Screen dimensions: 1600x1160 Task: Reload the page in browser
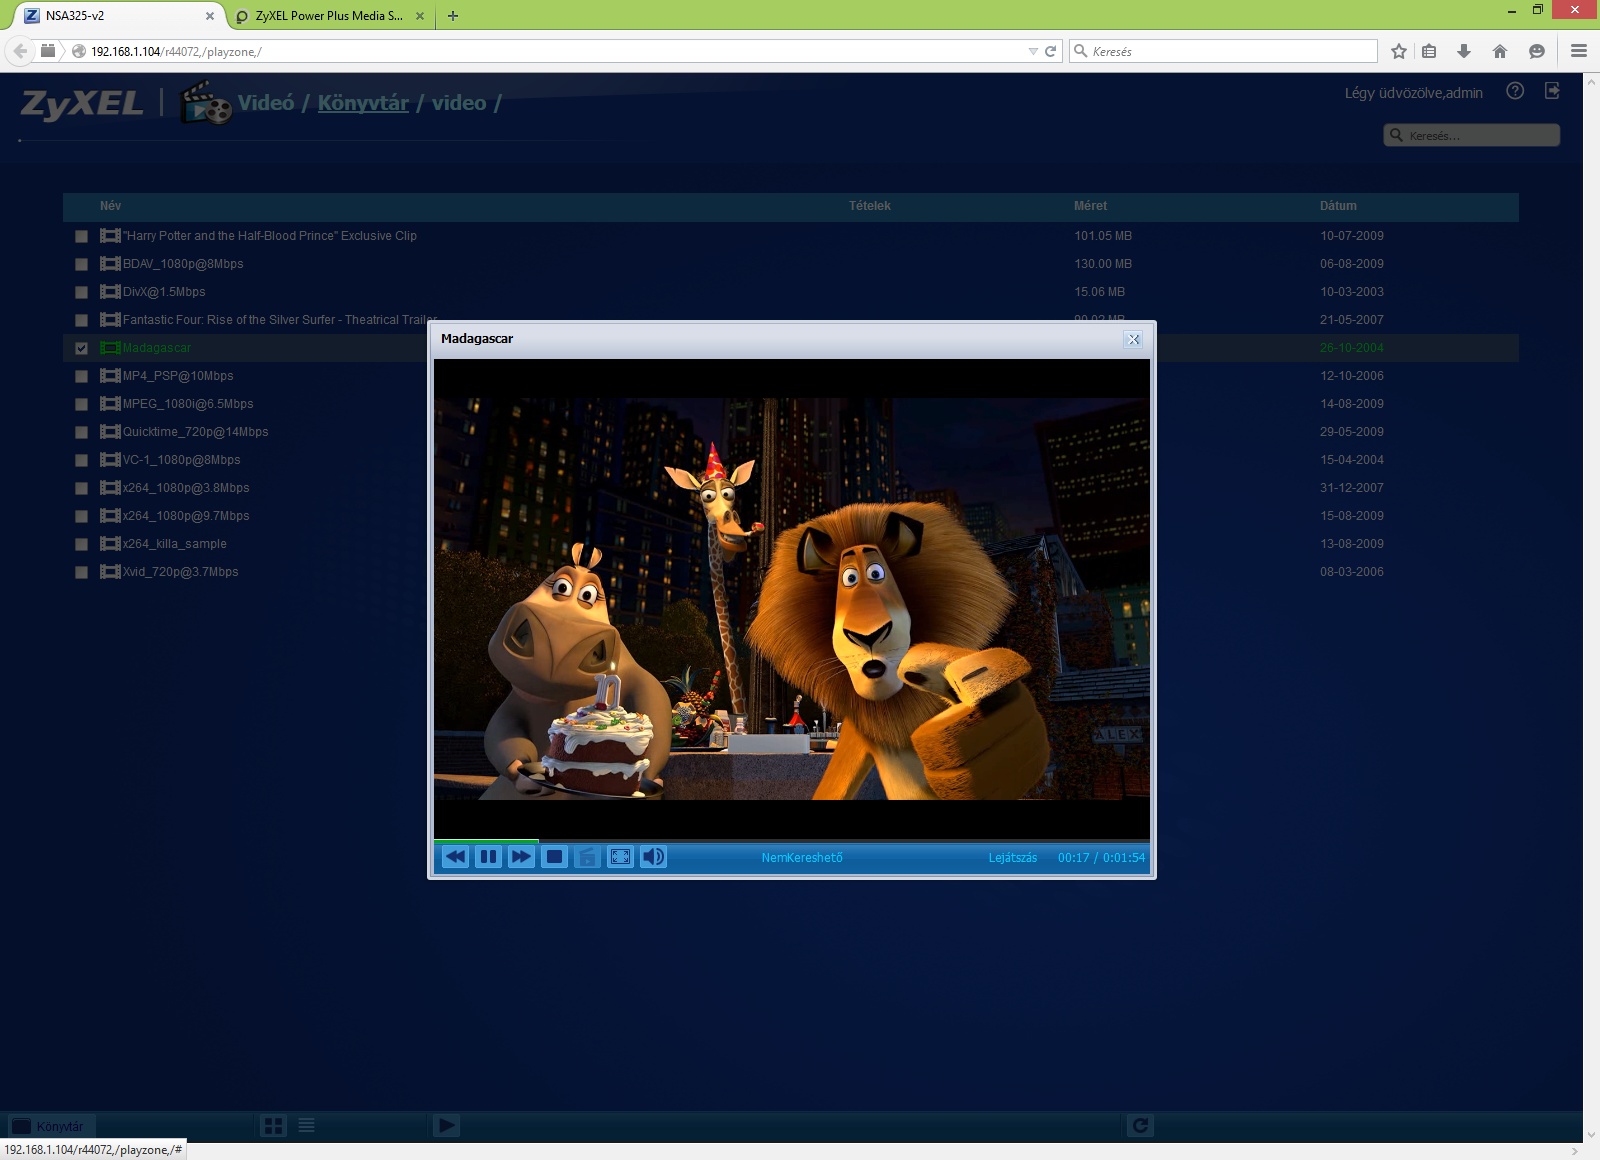[1051, 51]
